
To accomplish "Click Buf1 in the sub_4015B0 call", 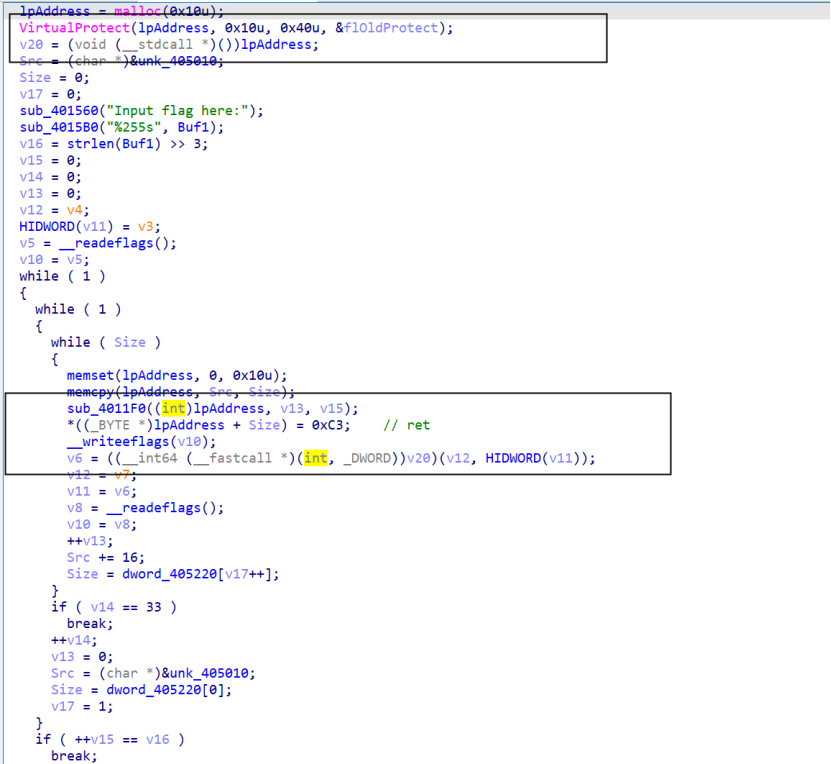I will tap(193, 127).
